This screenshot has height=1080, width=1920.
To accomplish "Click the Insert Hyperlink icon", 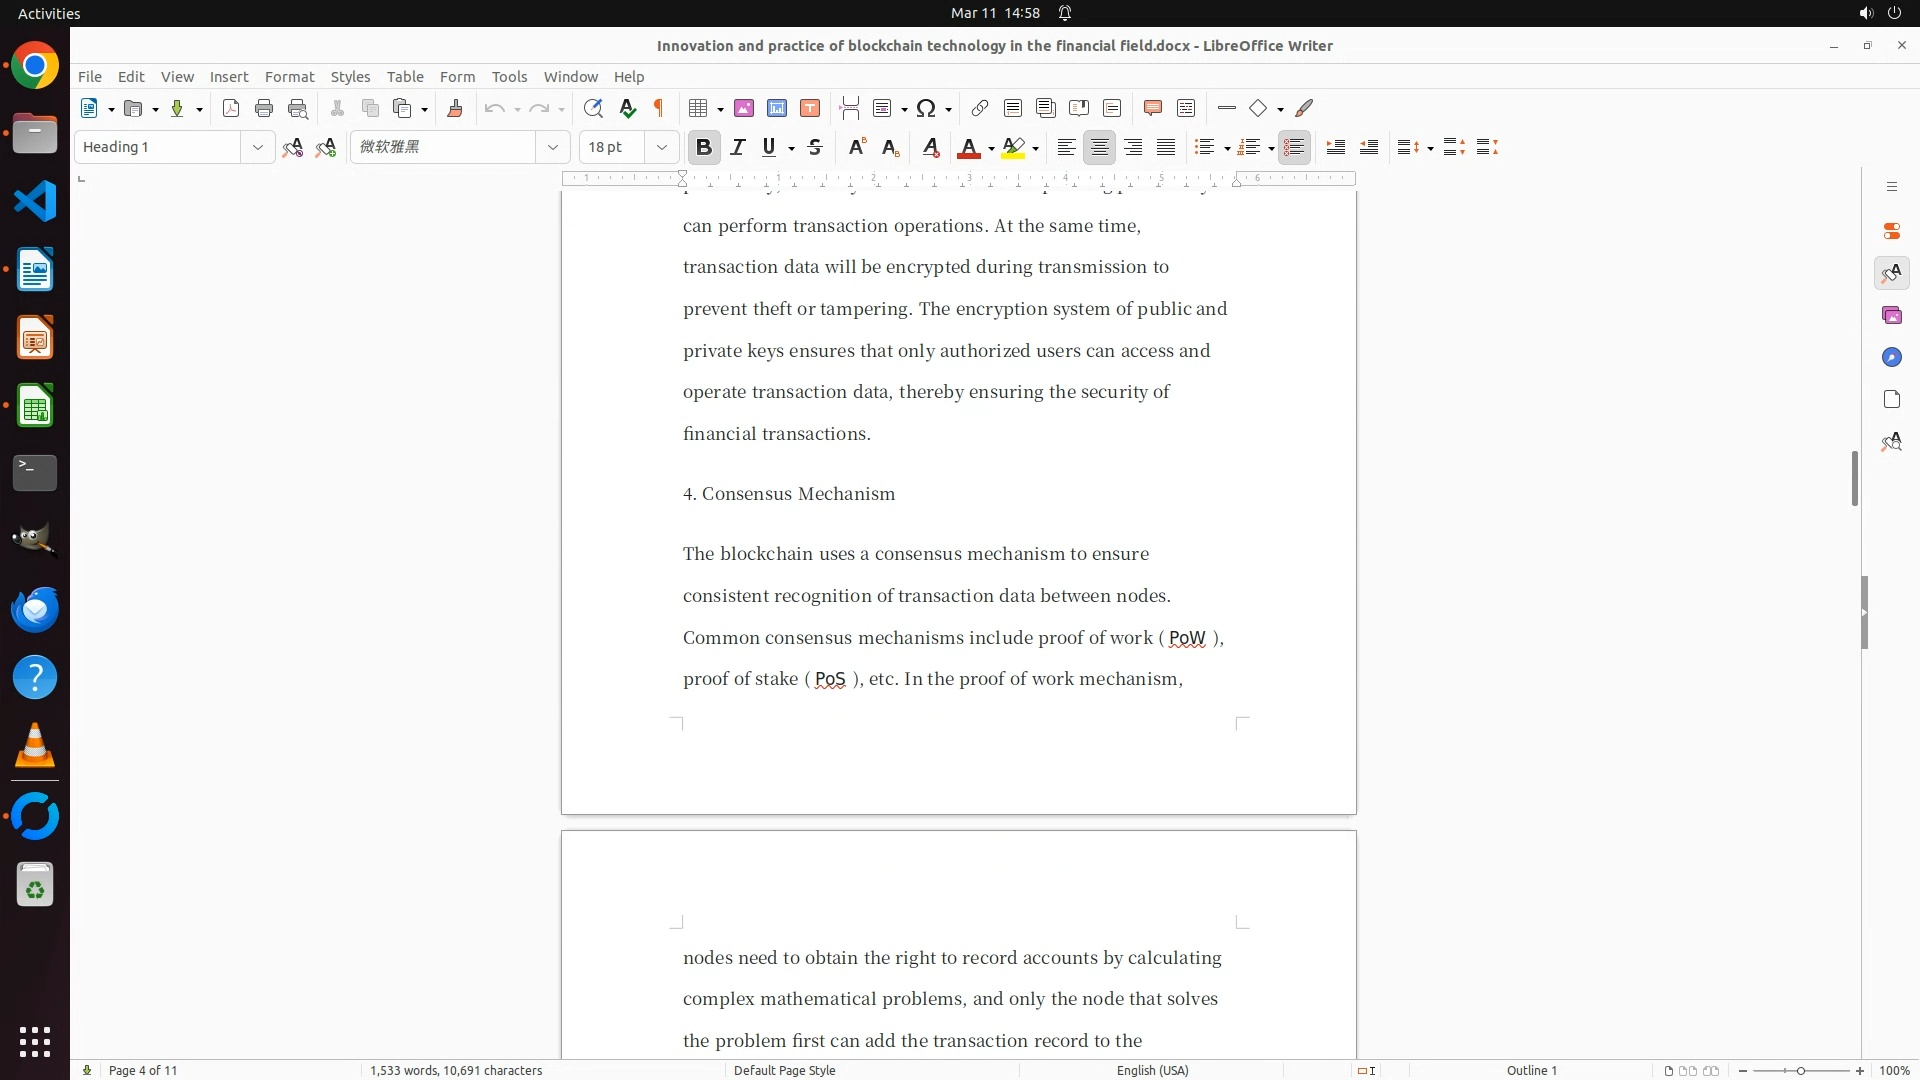I will click(x=980, y=108).
